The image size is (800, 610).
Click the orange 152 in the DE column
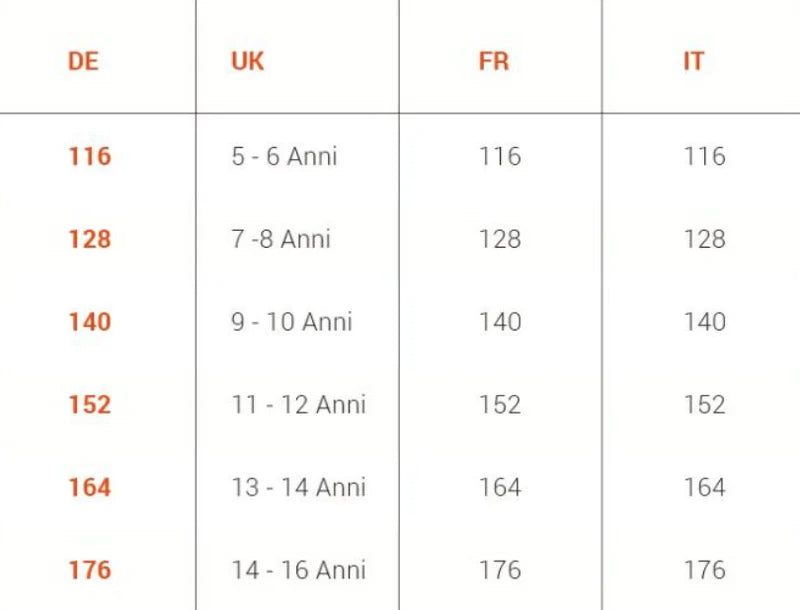(89, 405)
